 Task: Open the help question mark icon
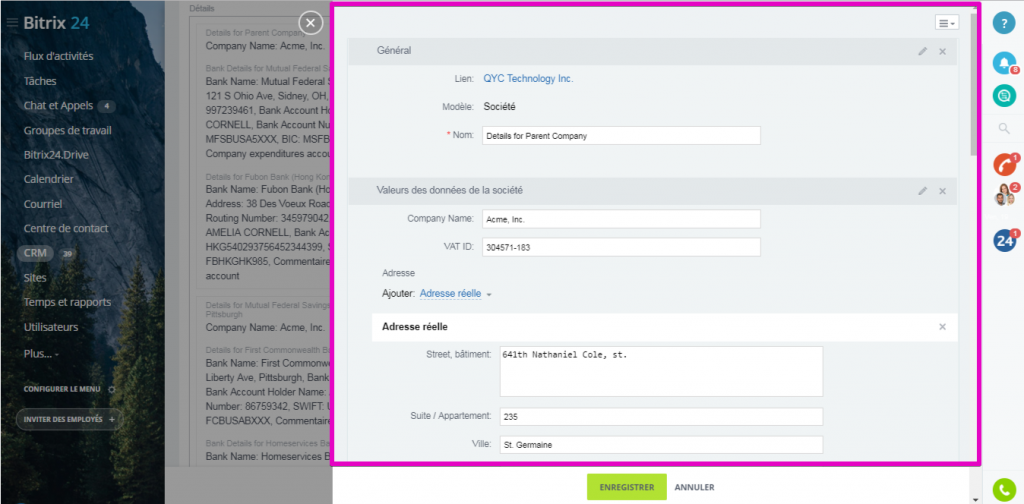(x=1004, y=23)
